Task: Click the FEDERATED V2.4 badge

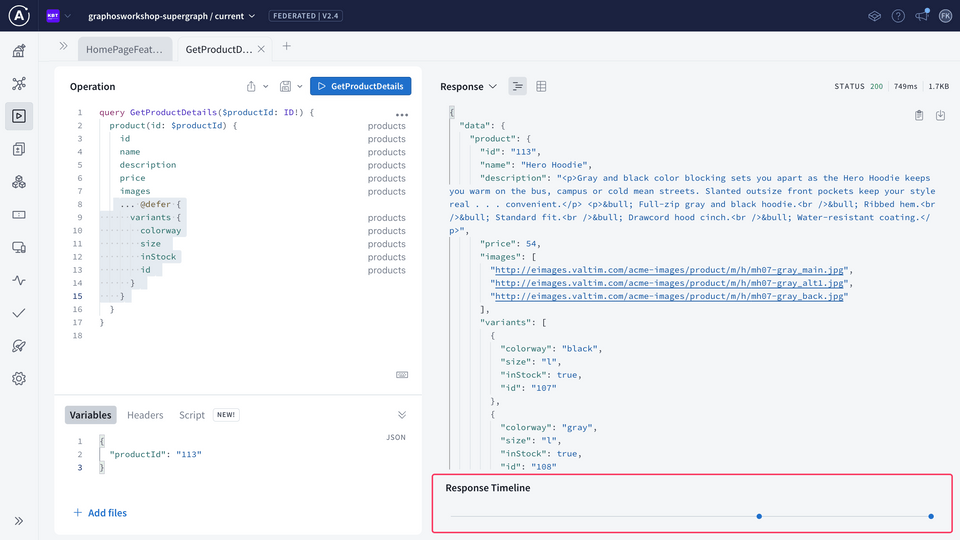Action: (x=306, y=16)
